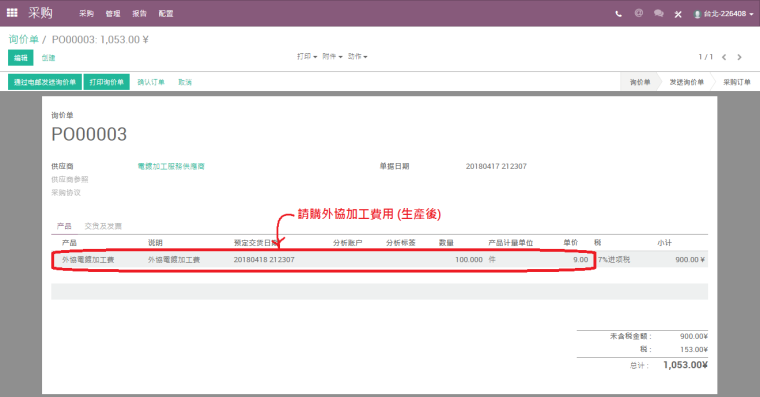Open the conversations chat bubble icon
This screenshot has width=760, height=397.
point(658,13)
